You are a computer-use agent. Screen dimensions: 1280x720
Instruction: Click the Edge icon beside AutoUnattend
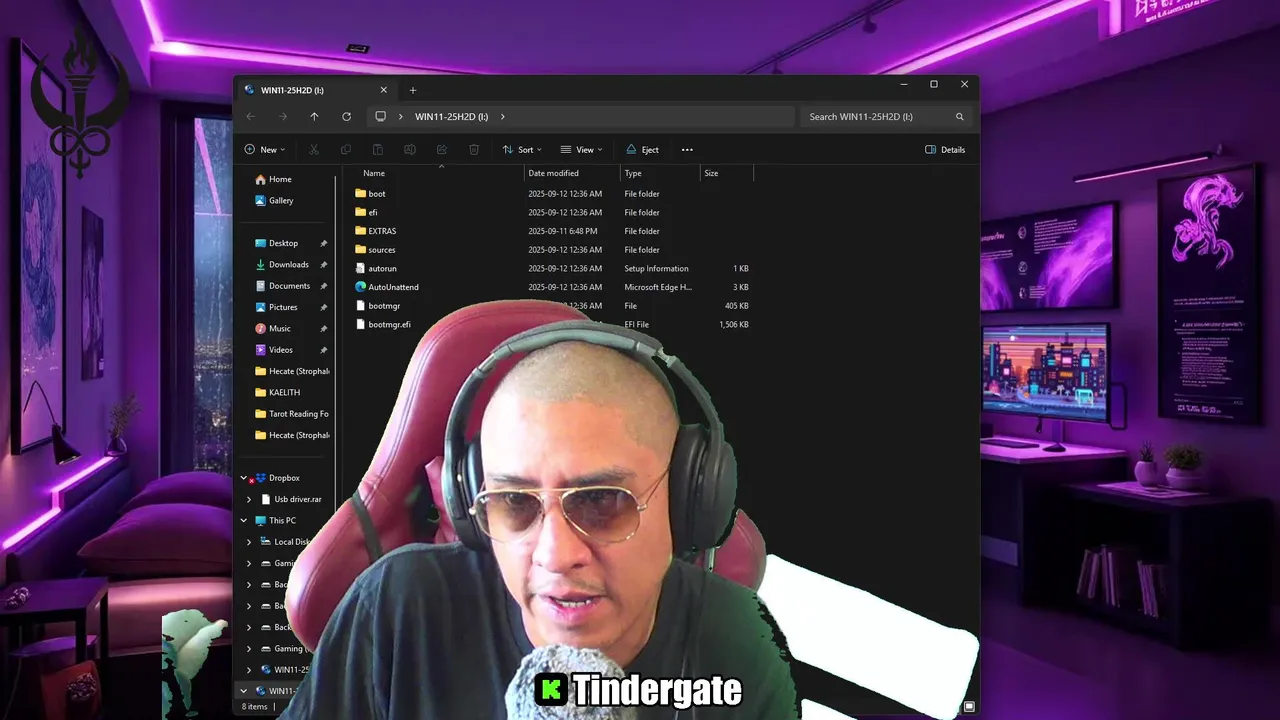click(361, 287)
